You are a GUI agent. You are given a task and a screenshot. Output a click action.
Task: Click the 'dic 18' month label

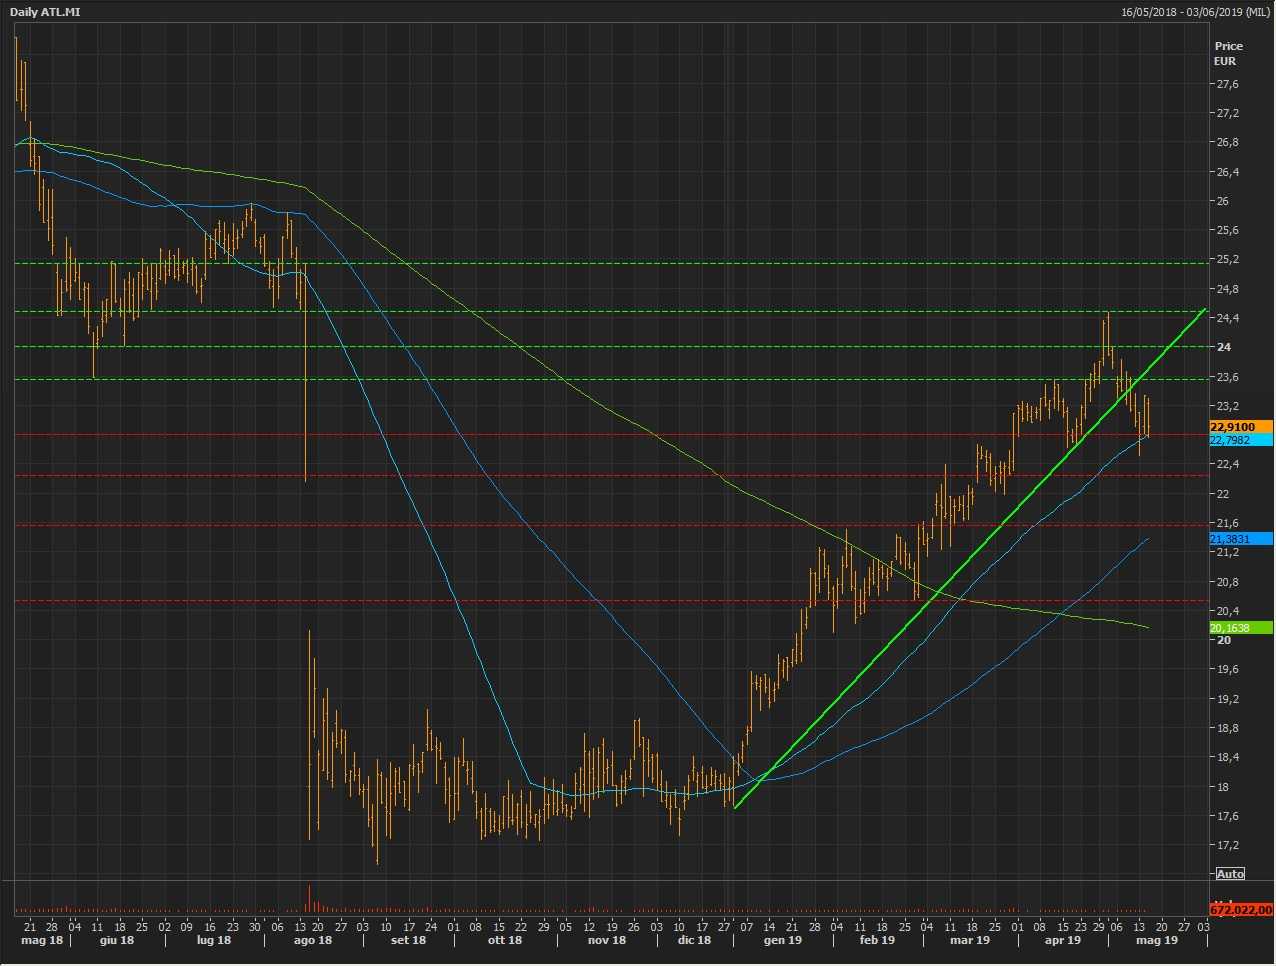[x=693, y=940]
